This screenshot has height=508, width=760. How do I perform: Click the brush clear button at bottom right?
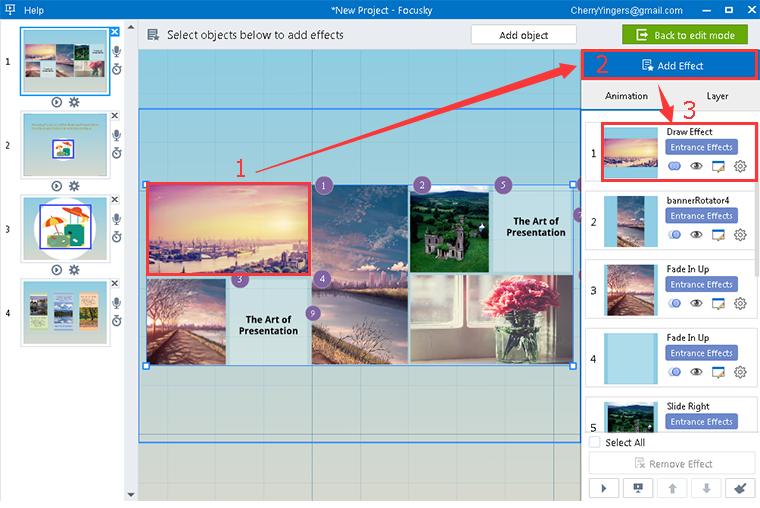click(740, 488)
